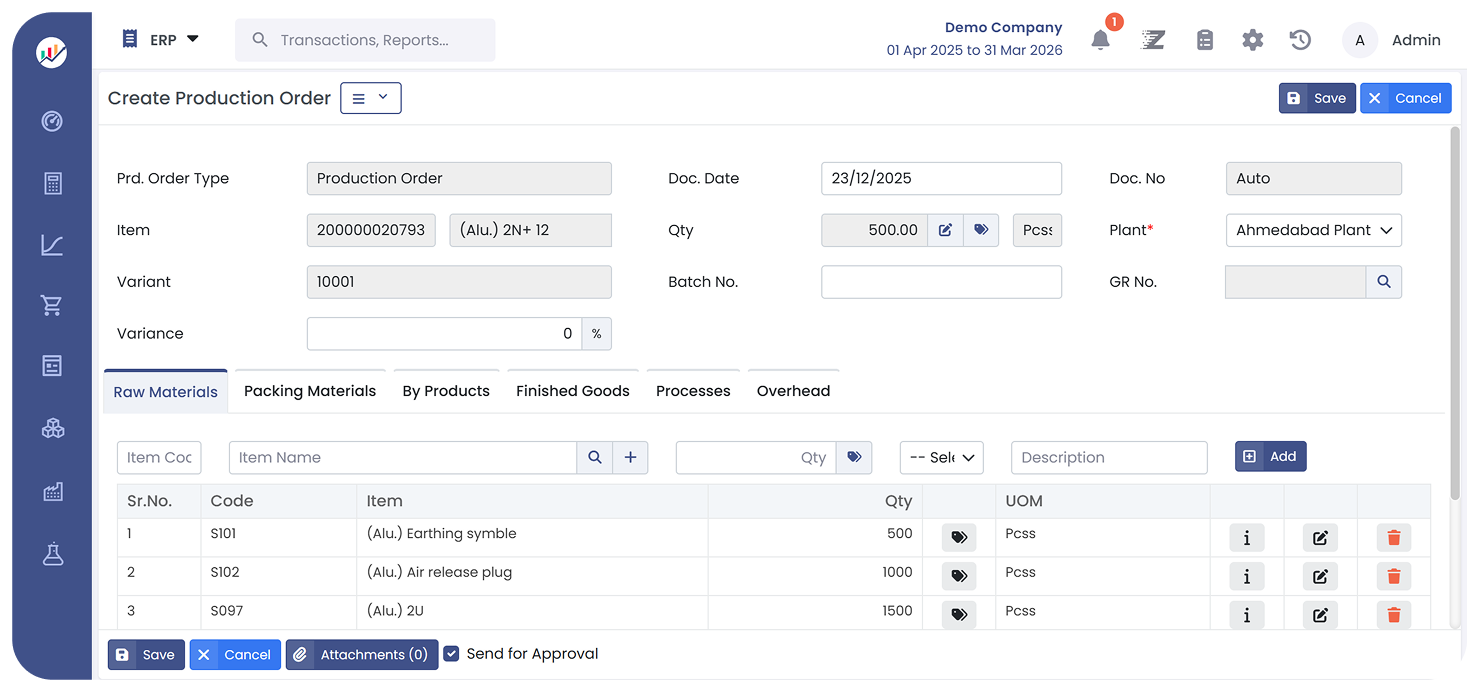This screenshot has width=1480, height=692.
Task: Delete the Earthing symble row
Action: click(x=1393, y=538)
